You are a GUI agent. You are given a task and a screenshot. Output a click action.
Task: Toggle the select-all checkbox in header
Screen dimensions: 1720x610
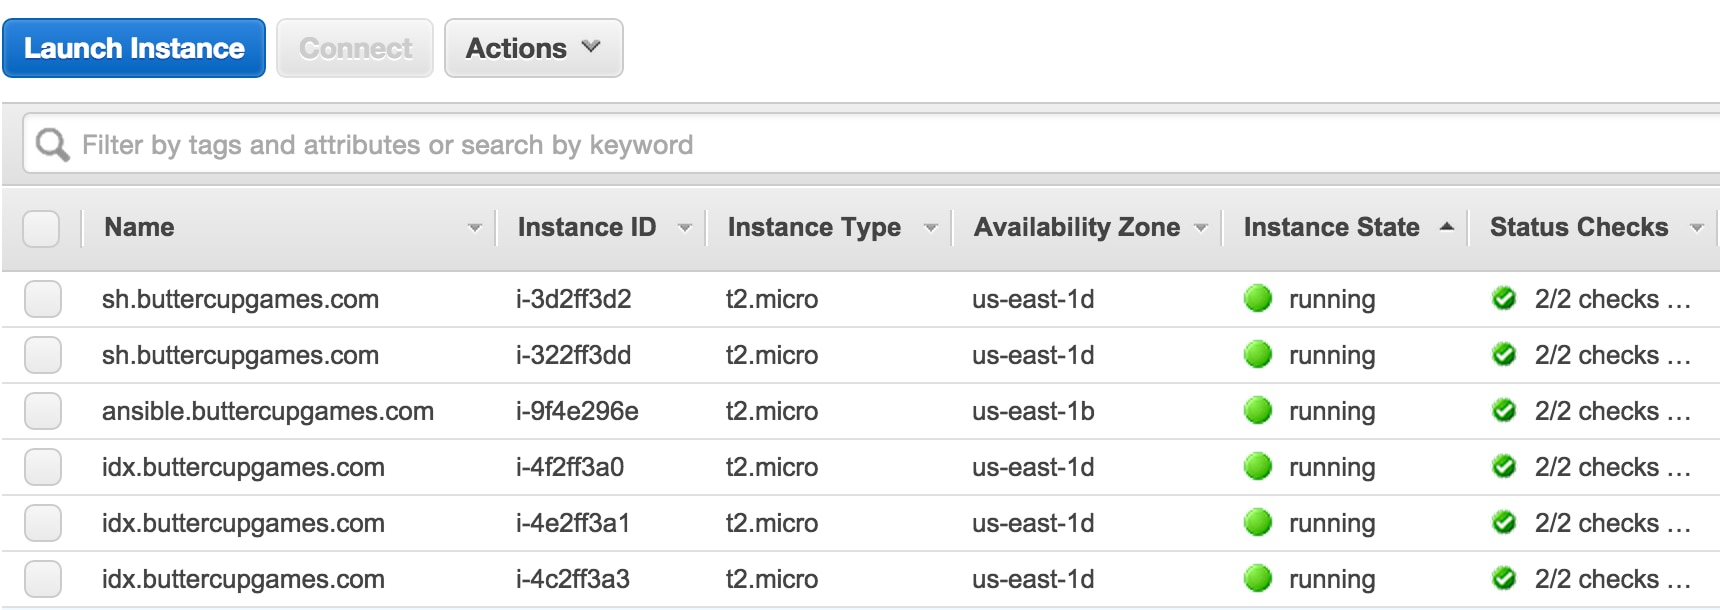pyautogui.click(x=41, y=228)
